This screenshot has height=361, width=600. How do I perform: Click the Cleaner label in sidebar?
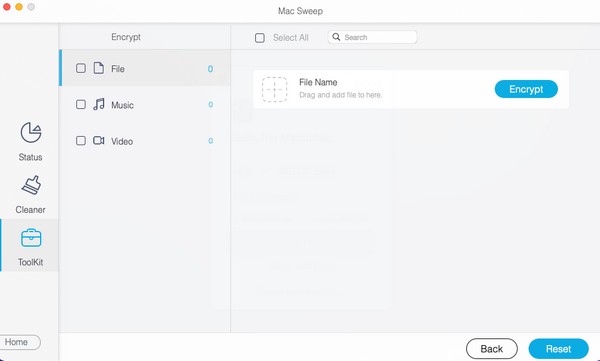point(30,209)
